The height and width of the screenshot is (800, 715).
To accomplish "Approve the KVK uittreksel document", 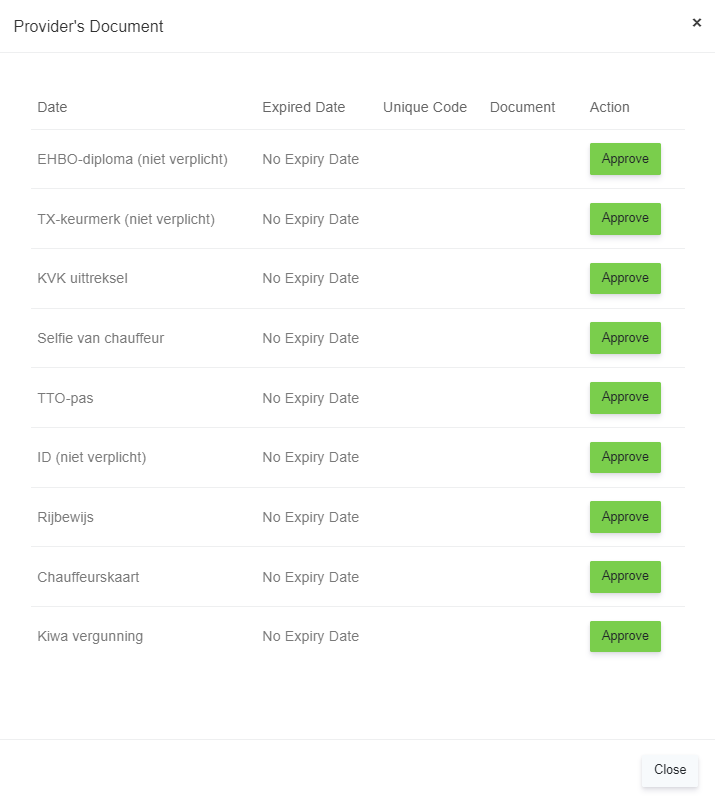I will point(625,278).
